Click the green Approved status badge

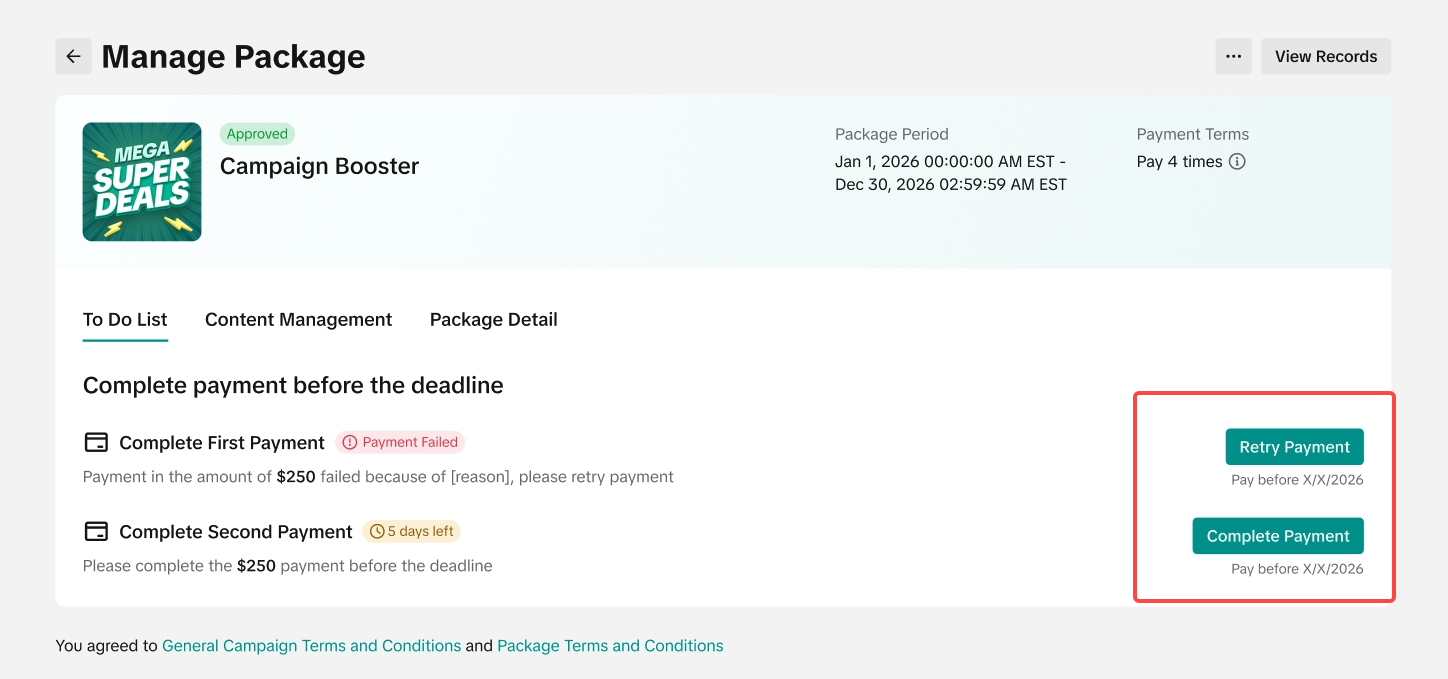point(257,134)
